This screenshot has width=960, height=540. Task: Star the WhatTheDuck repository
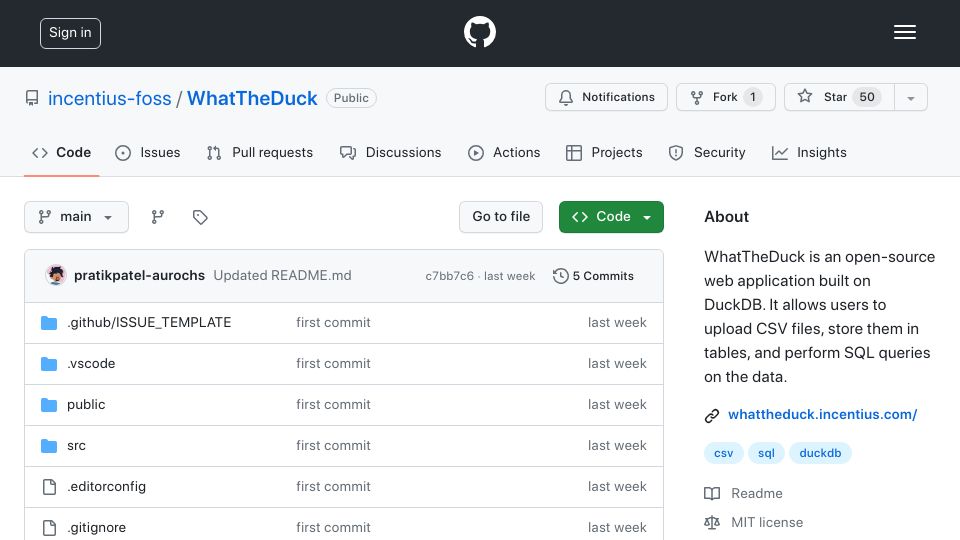[839, 97]
